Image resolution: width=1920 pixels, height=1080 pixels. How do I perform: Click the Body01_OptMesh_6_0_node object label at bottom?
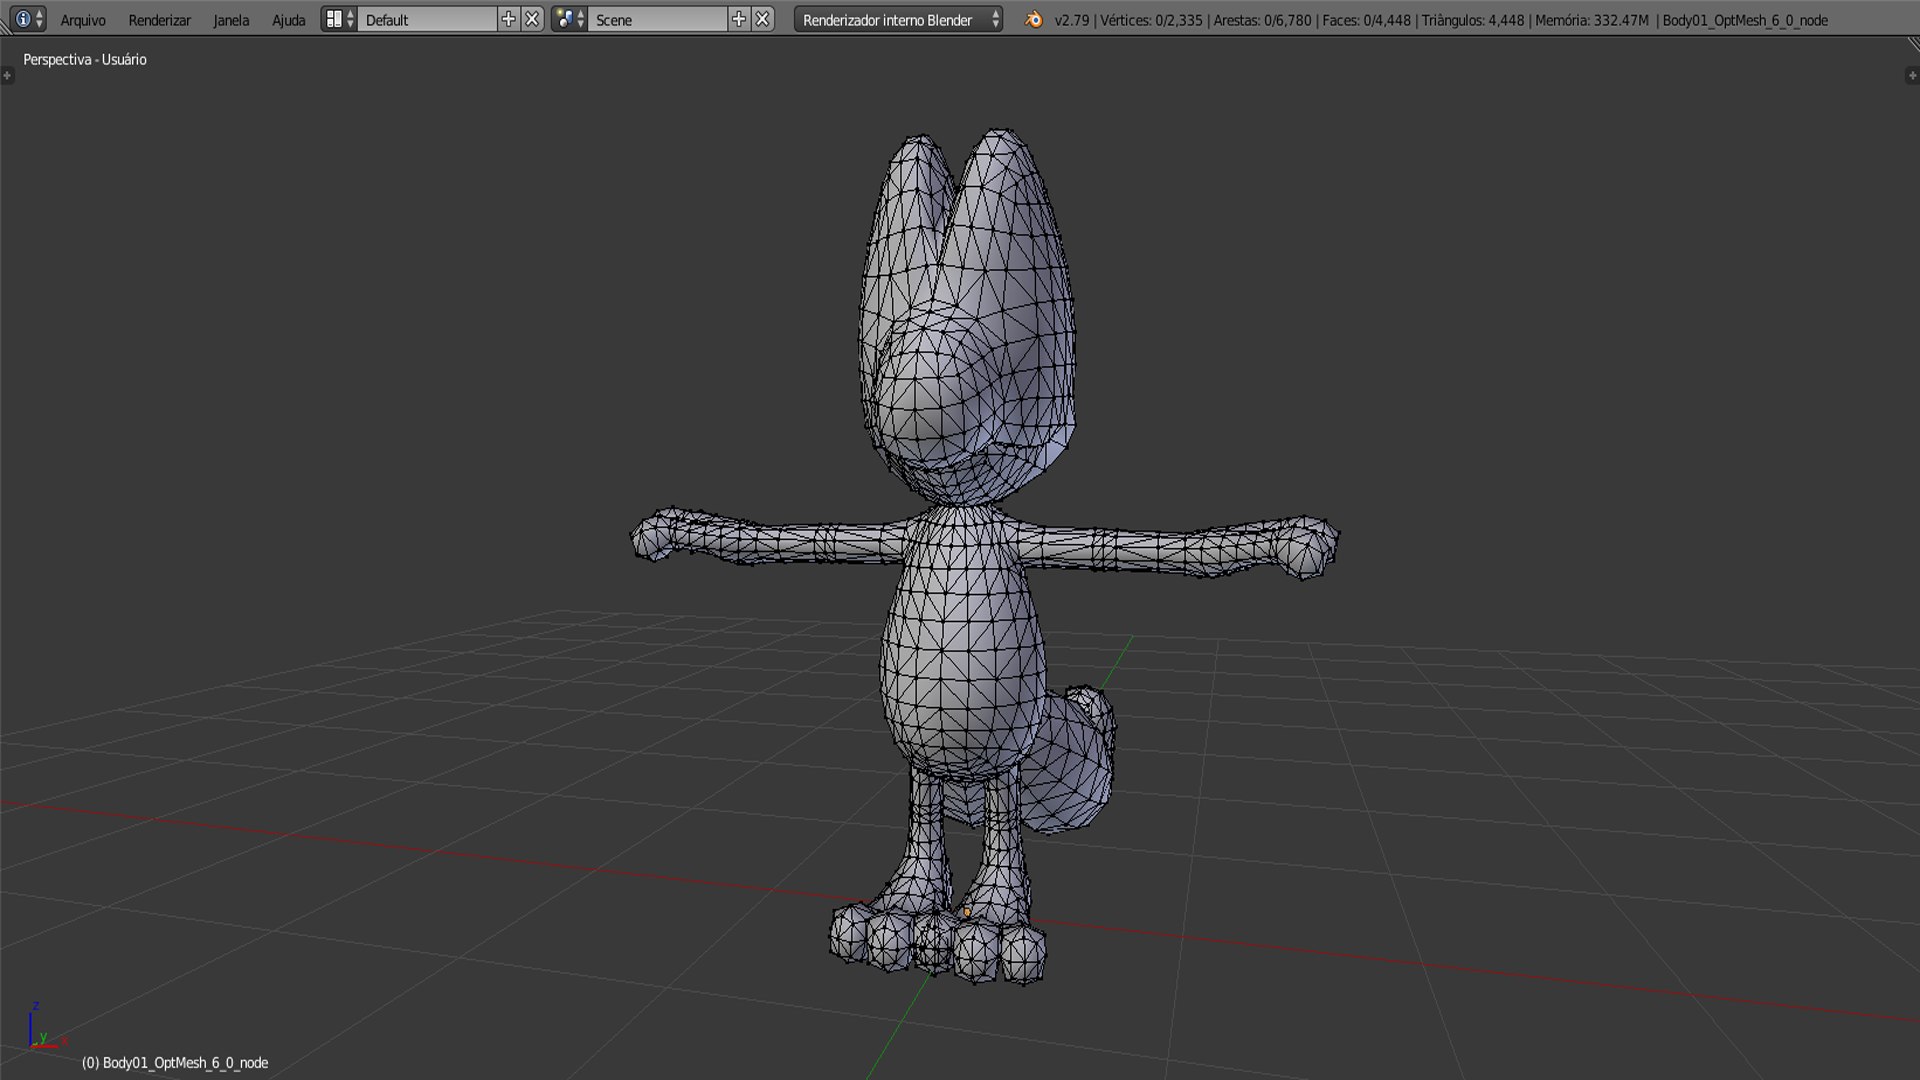[175, 1063]
